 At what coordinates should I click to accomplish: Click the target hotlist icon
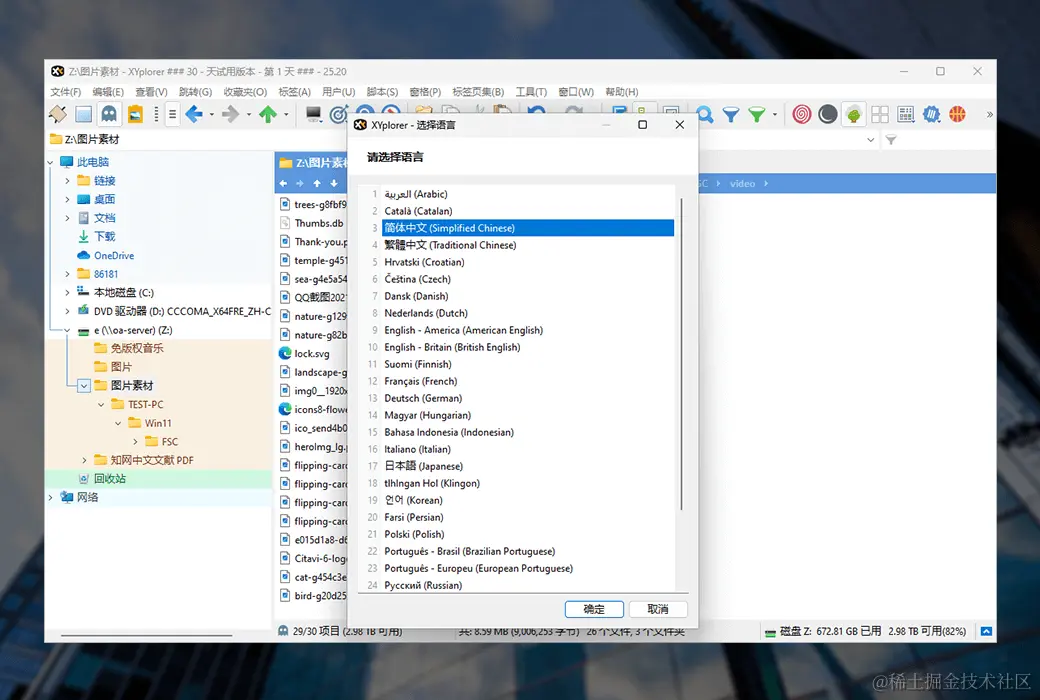pos(338,115)
